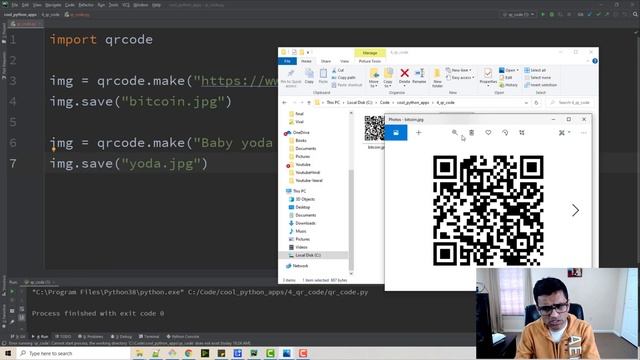Click the crop icon in Photos toolbar

click(522, 133)
